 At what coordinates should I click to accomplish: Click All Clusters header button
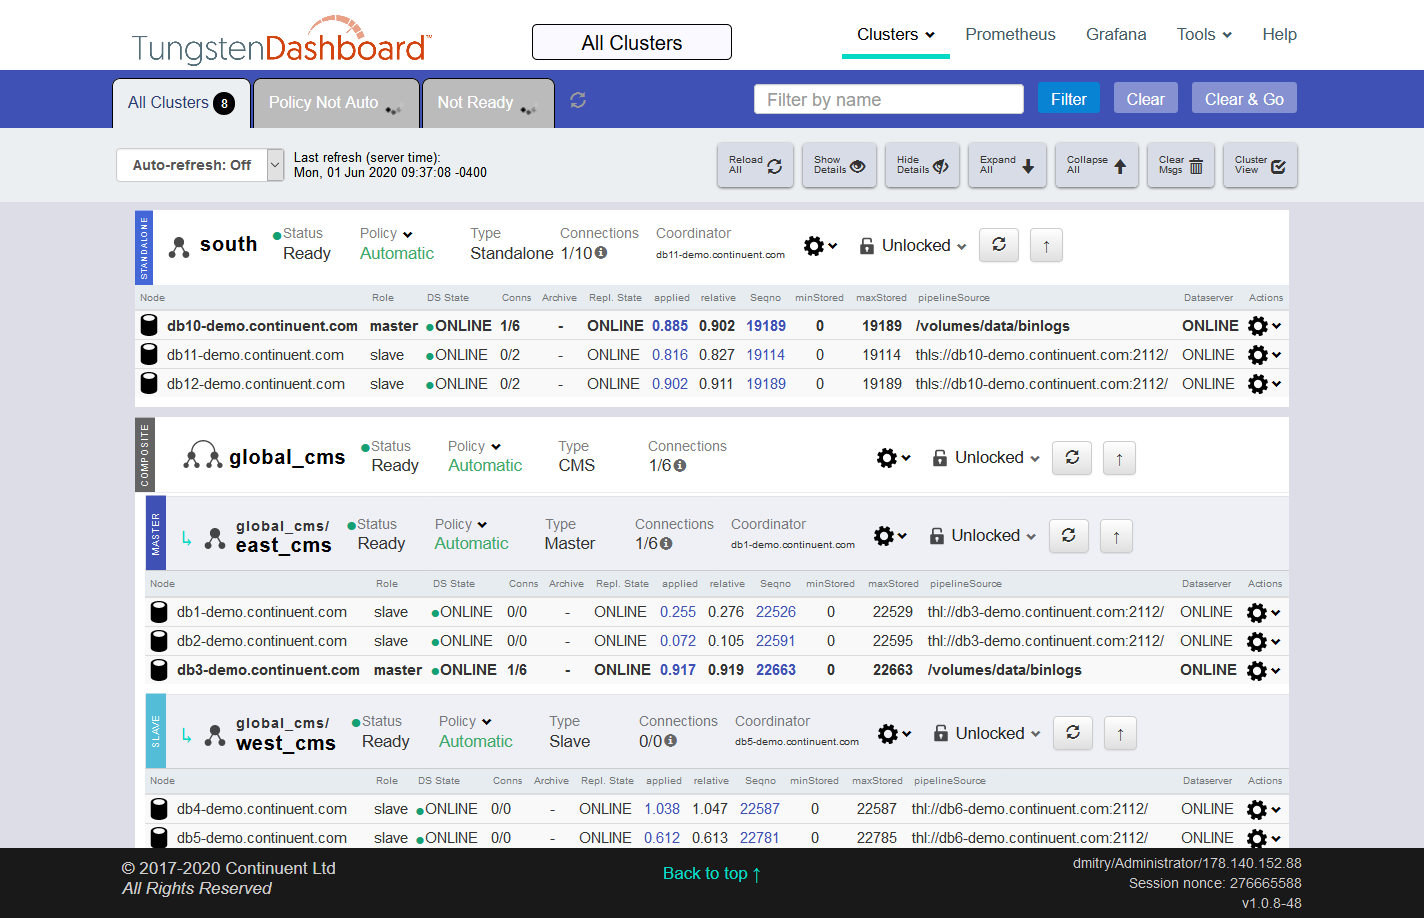click(632, 42)
